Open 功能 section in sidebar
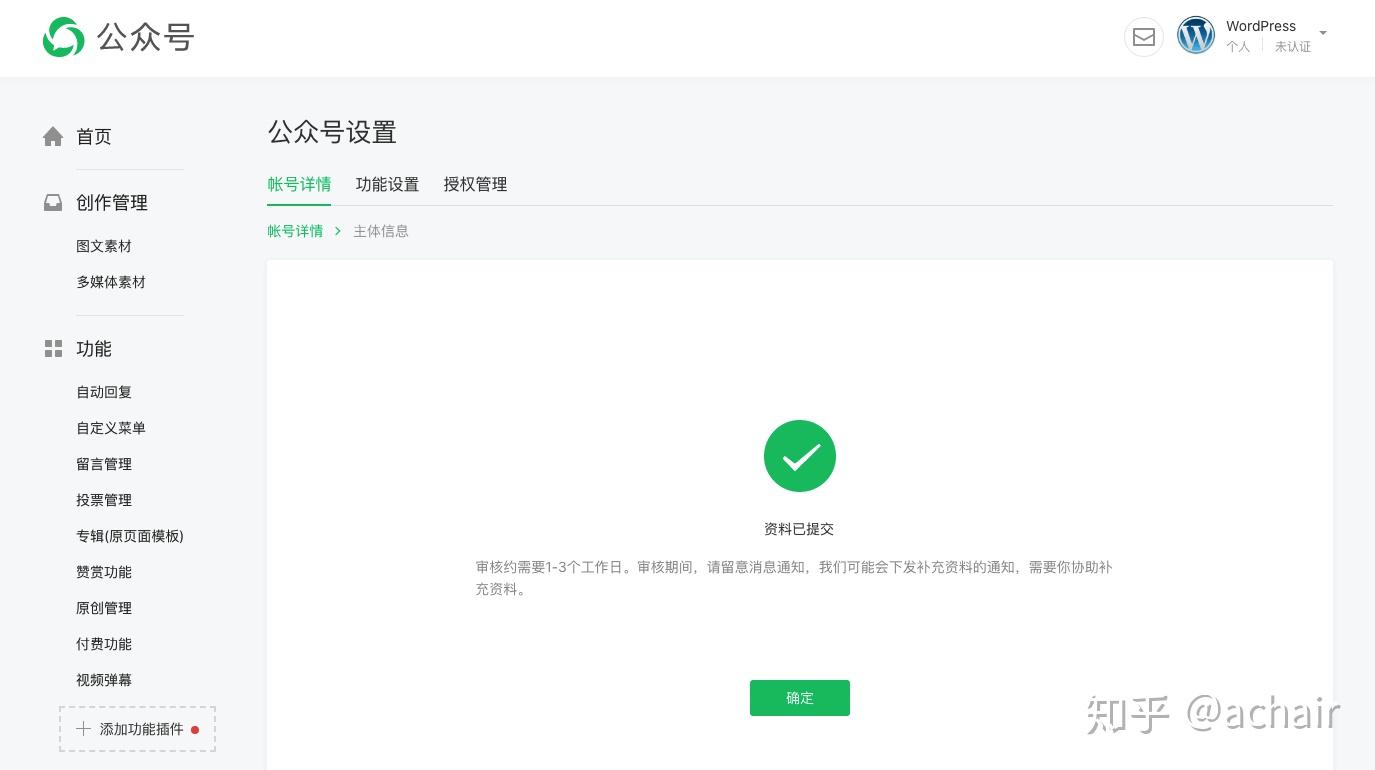This screenshot has height=770, width=1375. tap(94, 349)
